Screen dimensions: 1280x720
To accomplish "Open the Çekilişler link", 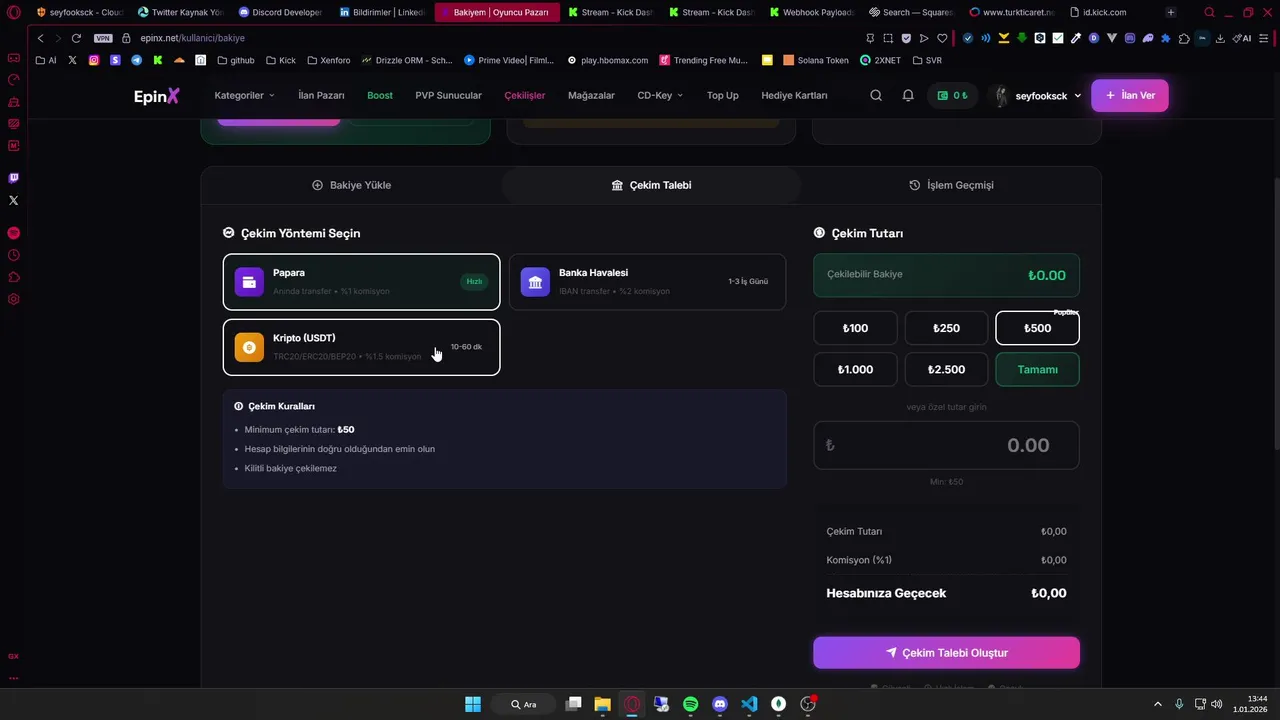I will 525,96.
